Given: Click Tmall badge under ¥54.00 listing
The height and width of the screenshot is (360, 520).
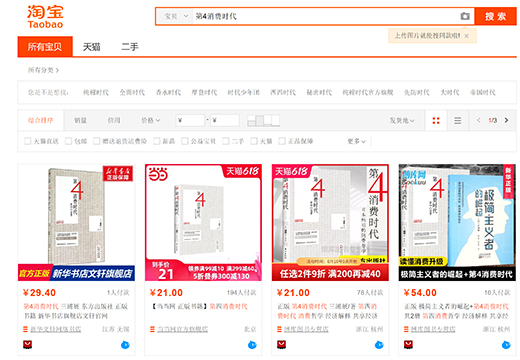Looking at the screenshot, I should pos(409,345).
